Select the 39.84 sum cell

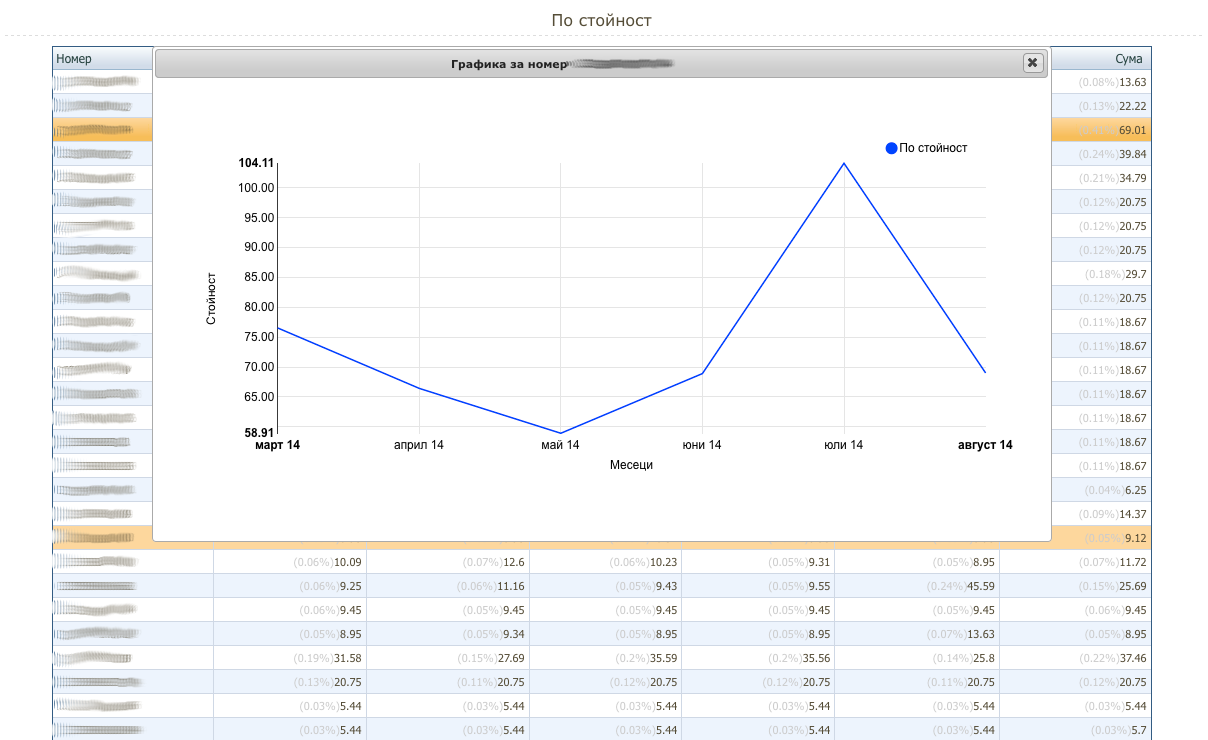pos(1132,154)
